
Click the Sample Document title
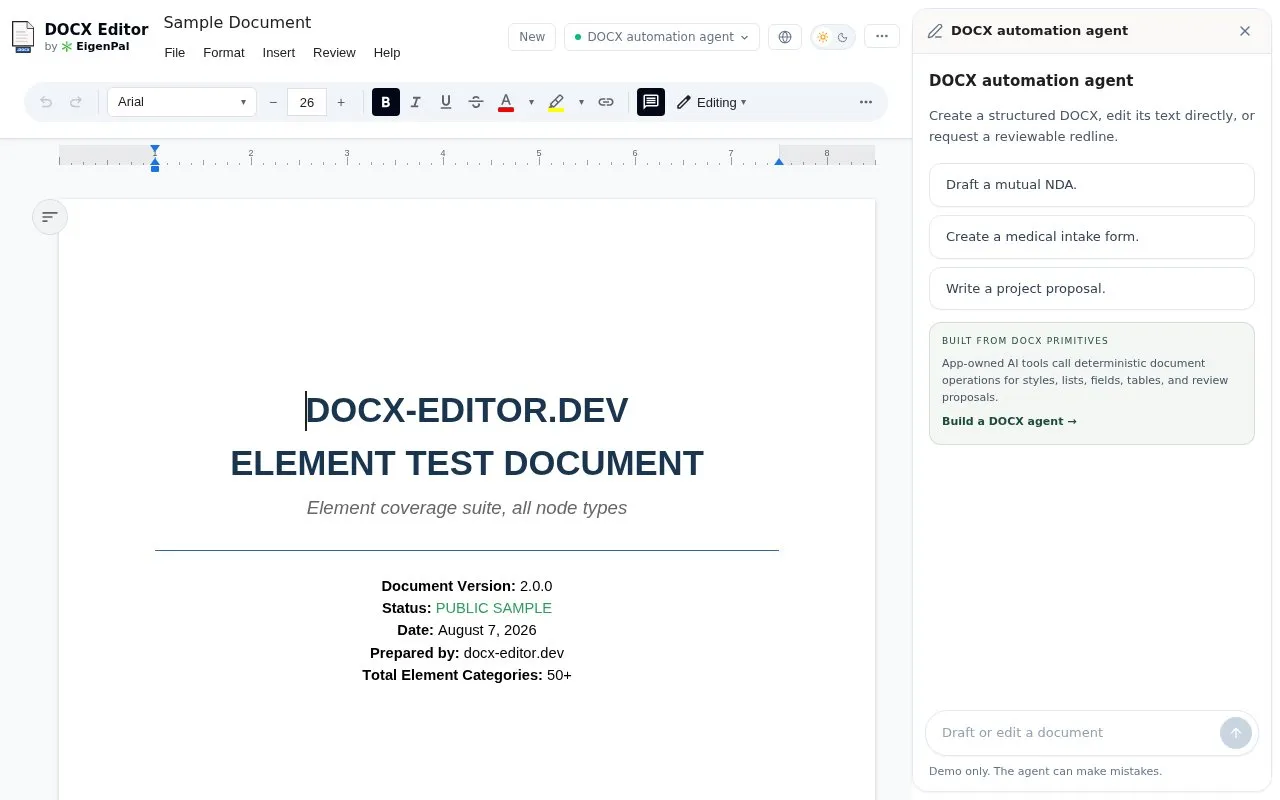237,22
